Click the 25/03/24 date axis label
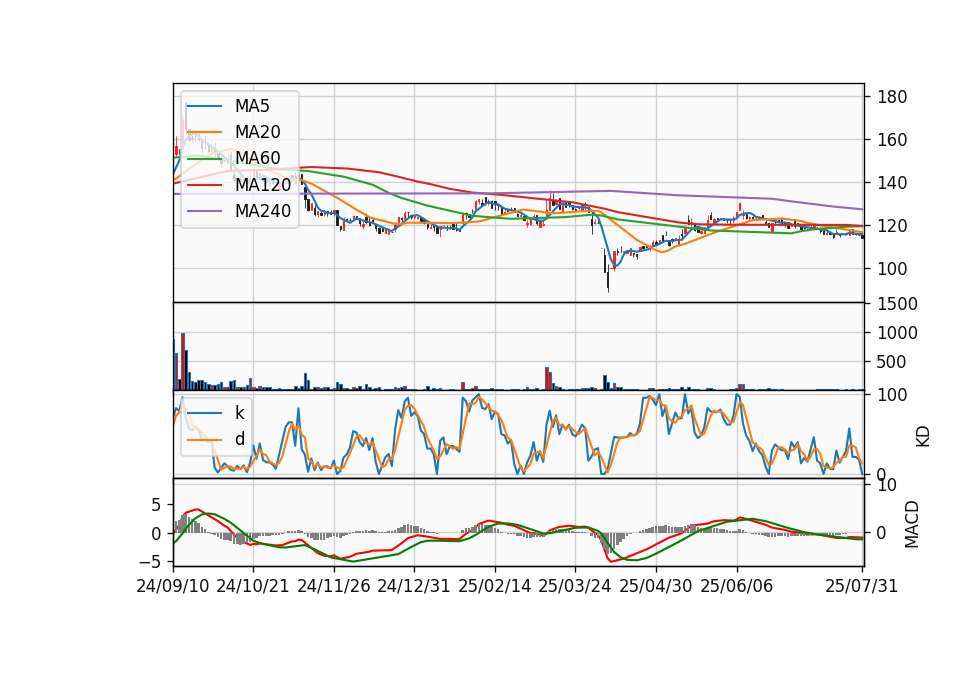This screenshot has height=690, width=960. tap(575, 586)
